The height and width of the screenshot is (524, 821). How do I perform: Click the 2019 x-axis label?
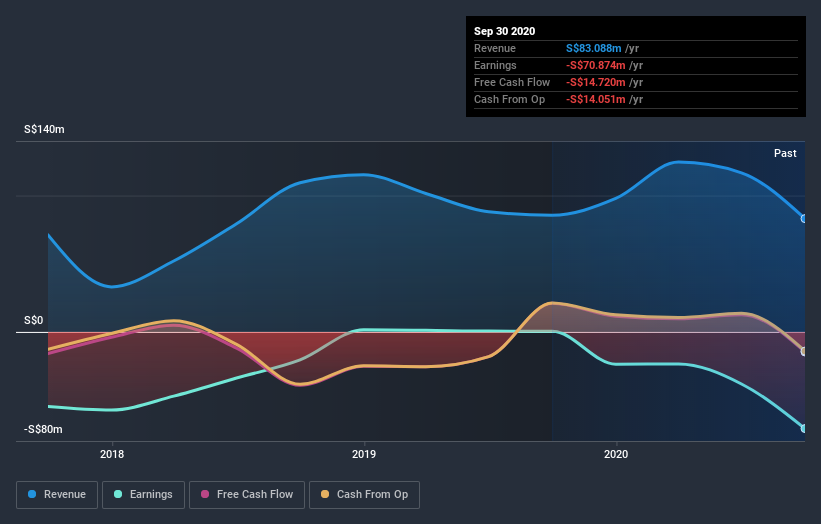pyautogui.click(x=364, y=454)
